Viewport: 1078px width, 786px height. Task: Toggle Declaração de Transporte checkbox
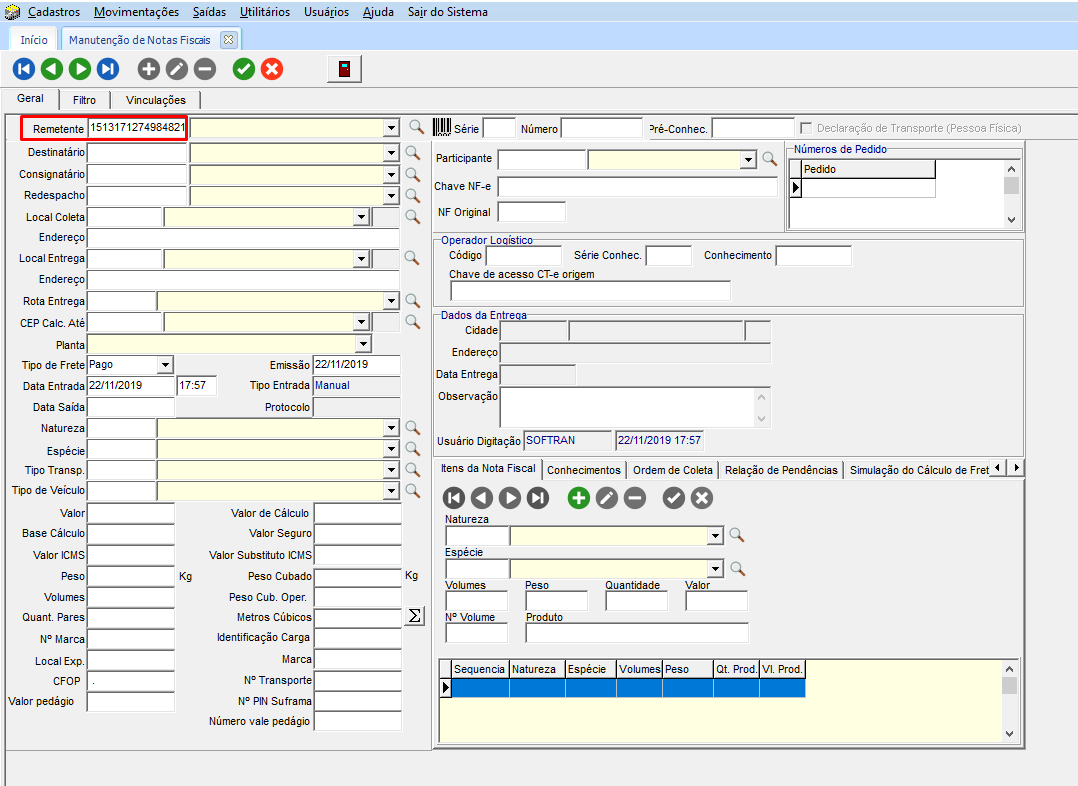806,128
